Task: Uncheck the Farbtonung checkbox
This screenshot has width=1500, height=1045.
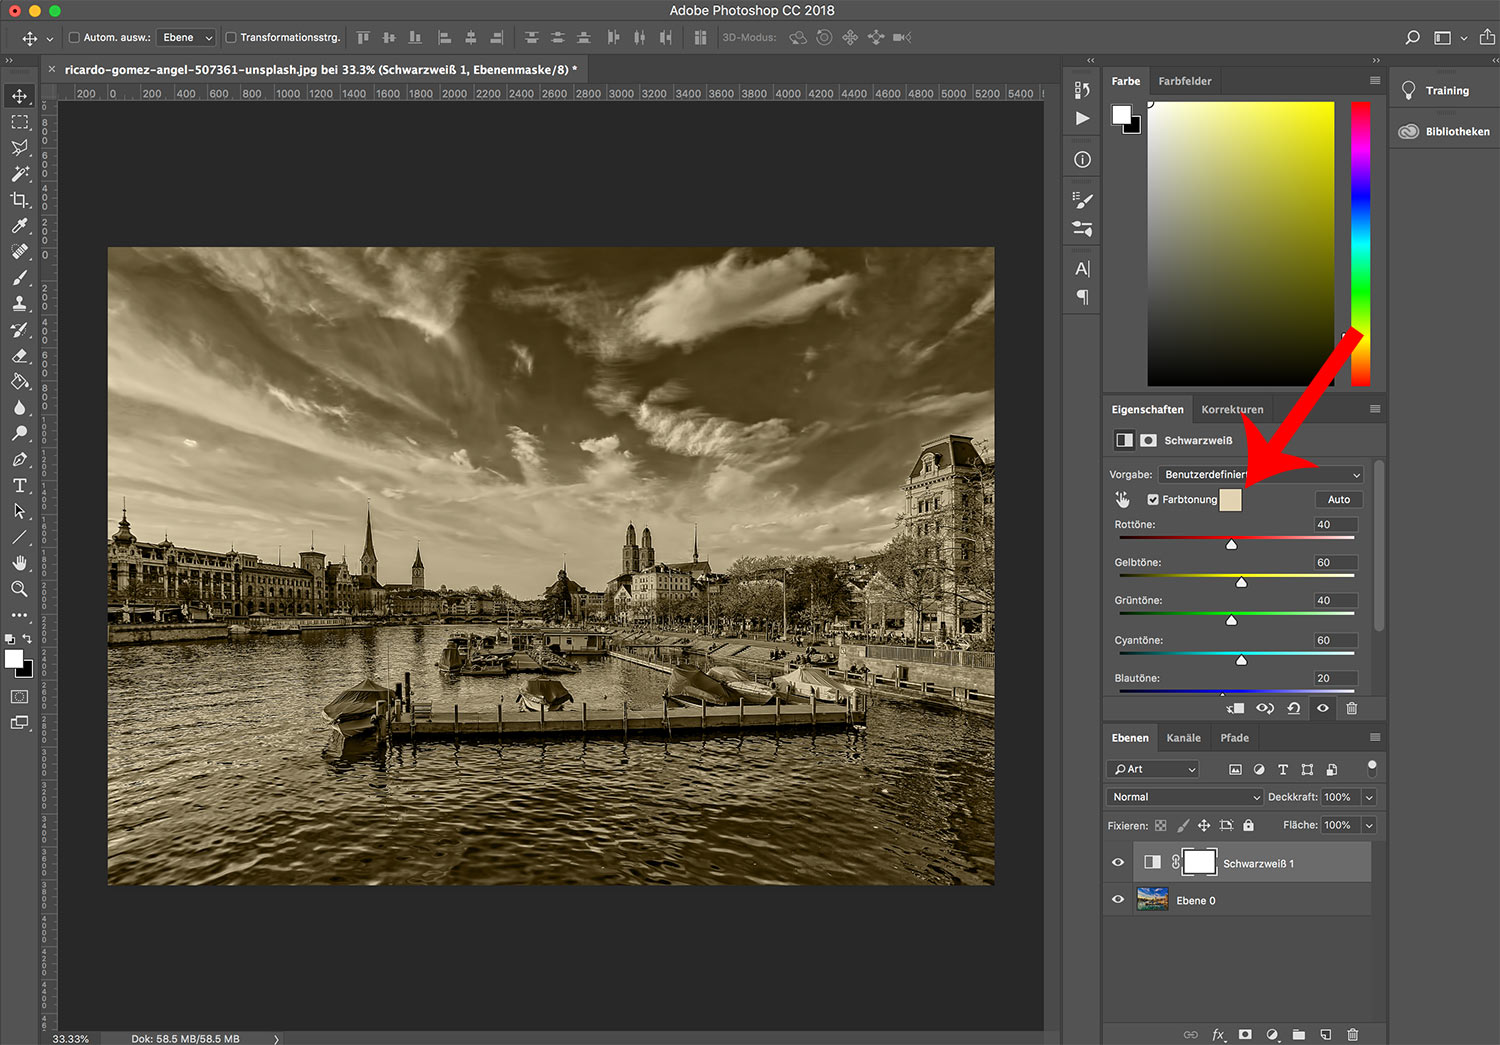Action: click(x=1153, y=500)
